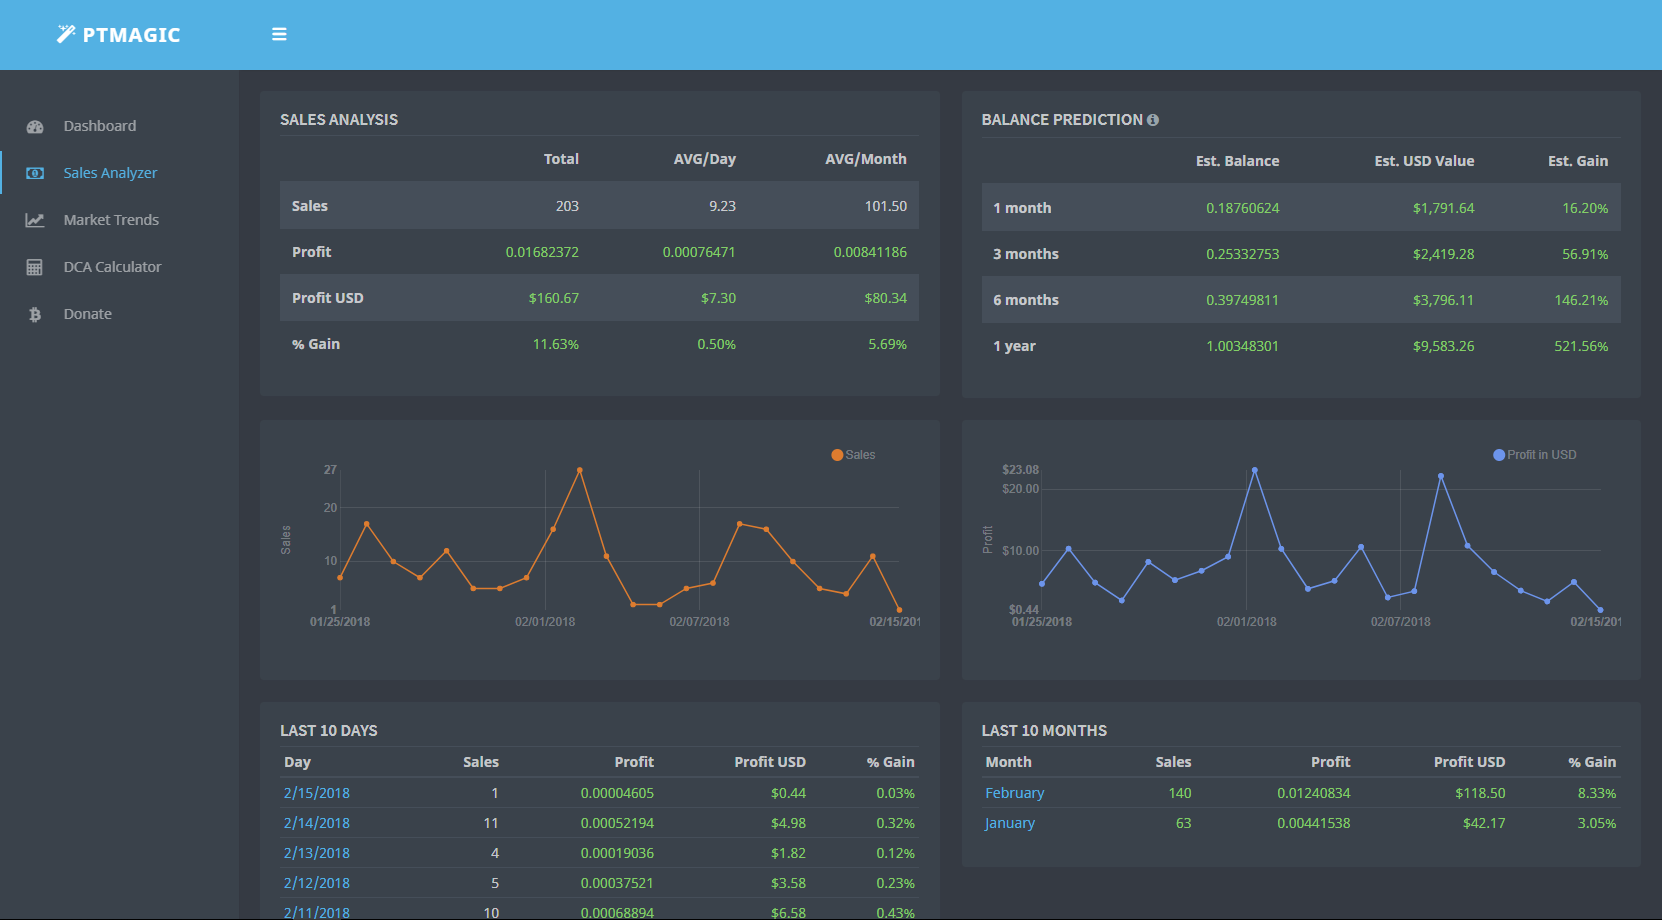Screen dimensions: 1662x920
Task: Click the 02/01/2018 label on Sales chart
Action: point(545,622)
